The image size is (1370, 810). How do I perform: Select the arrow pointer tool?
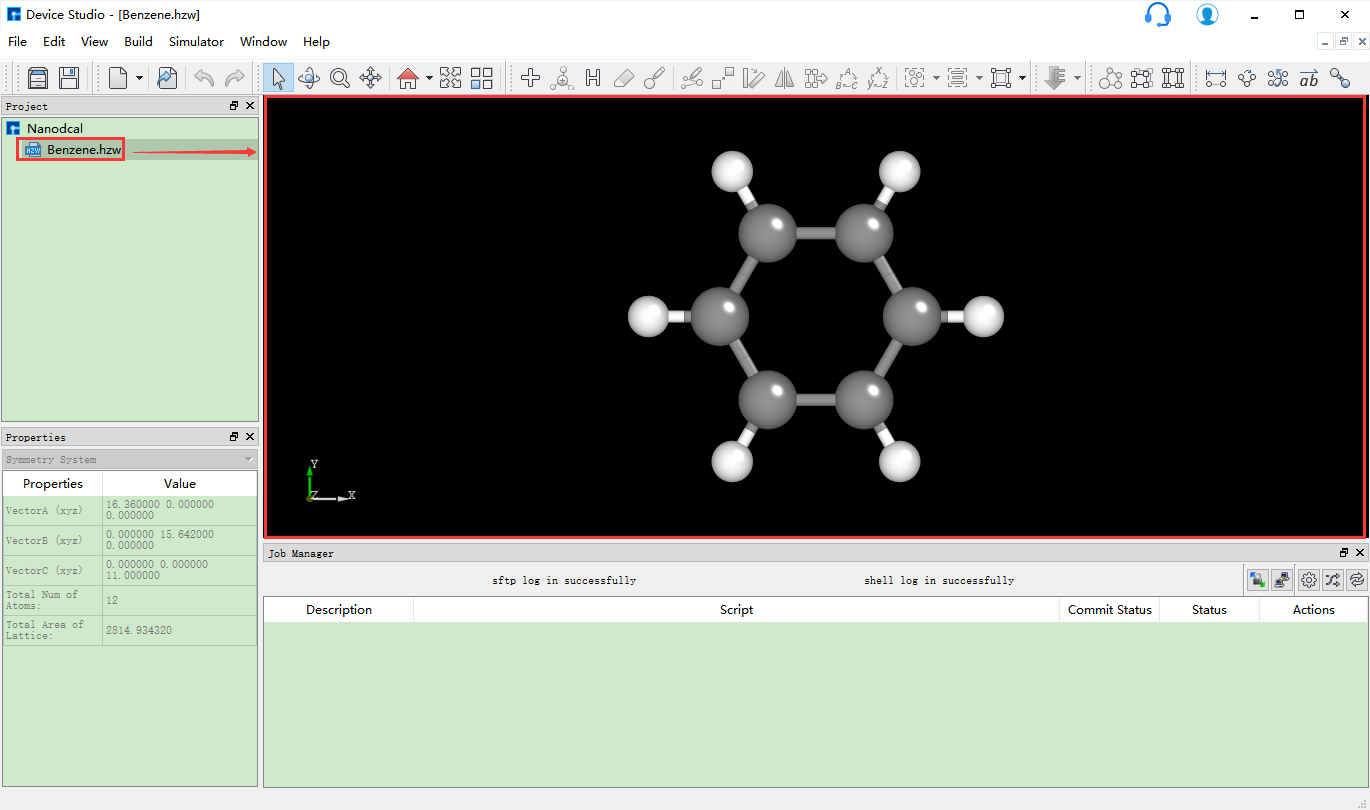point(278,78)
